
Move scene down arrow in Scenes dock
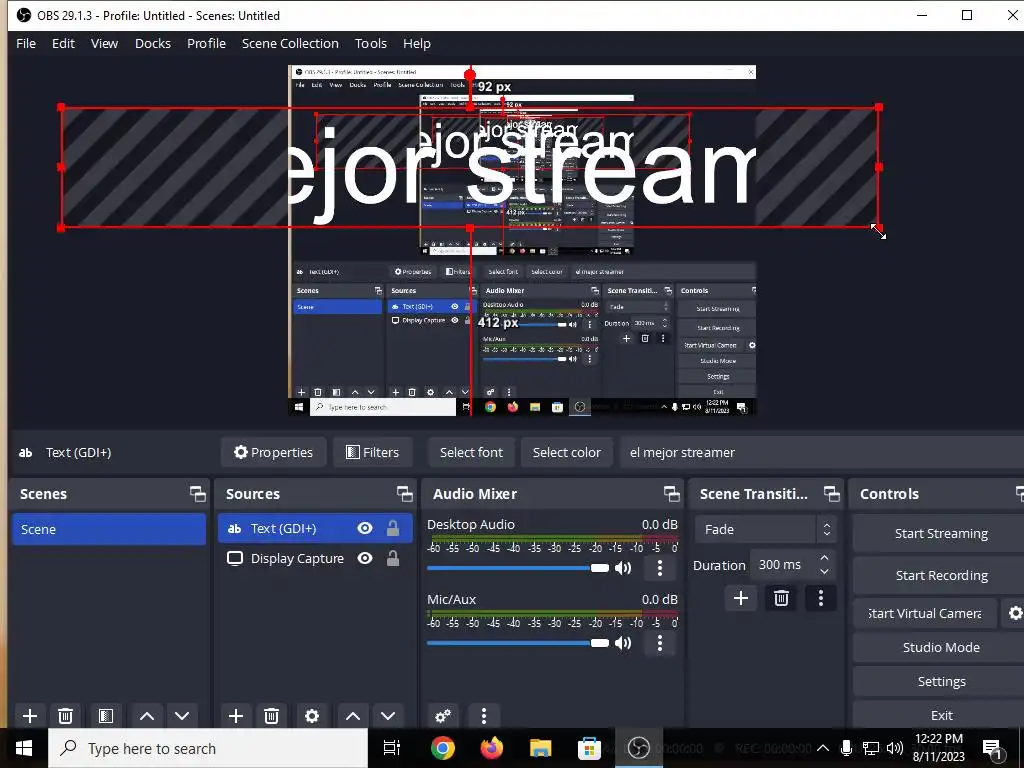(x=182, y=716)
